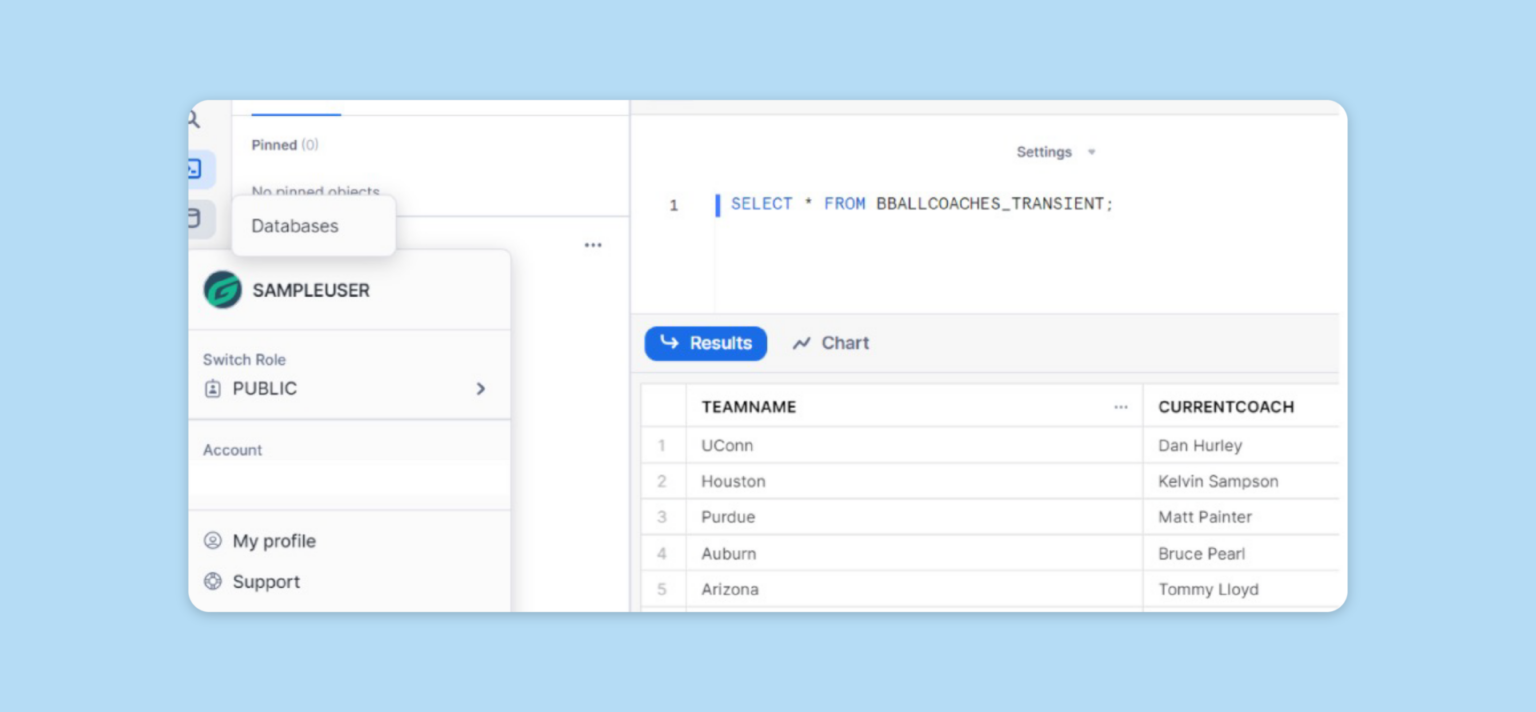The image size is (1536, 712).
Task: Click the Support lifebuoy icon
Action: pos(212,581)
